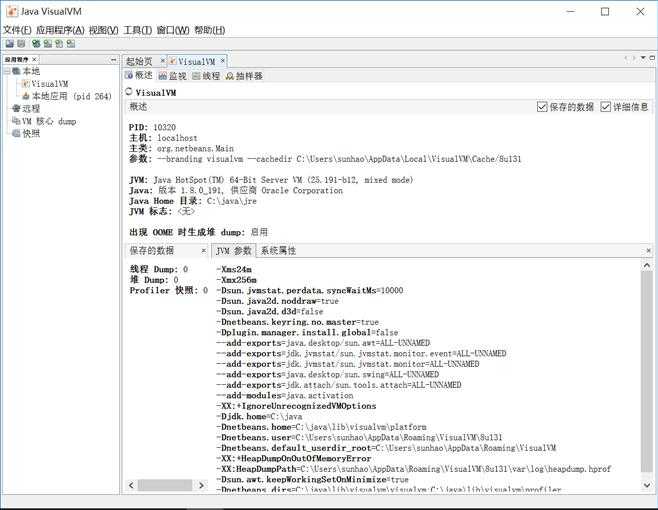Switch to the 抽样器 sampler tab
This screenshot has height=510, width=658.
click(x=244, y=76)
